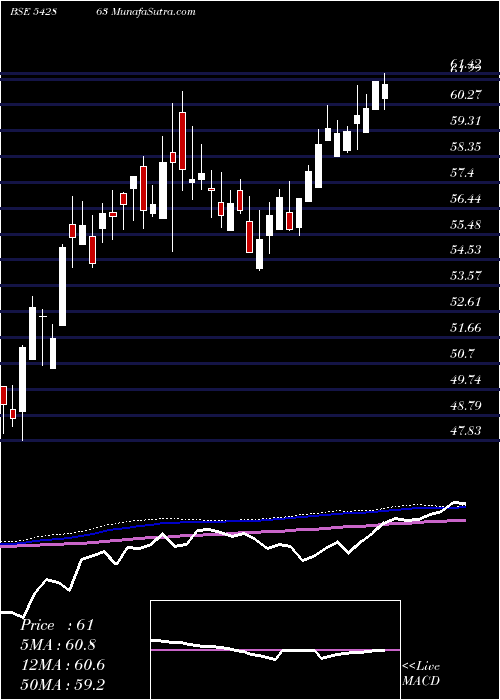This screenshot has height=700, width=500.
Task: Click the 50.7 price axis label
Action: click(x=462, y=354)
